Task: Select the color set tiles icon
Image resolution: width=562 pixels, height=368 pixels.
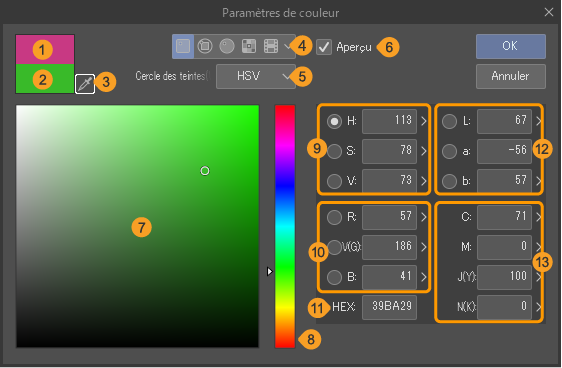Action: (x=249, y=46)
